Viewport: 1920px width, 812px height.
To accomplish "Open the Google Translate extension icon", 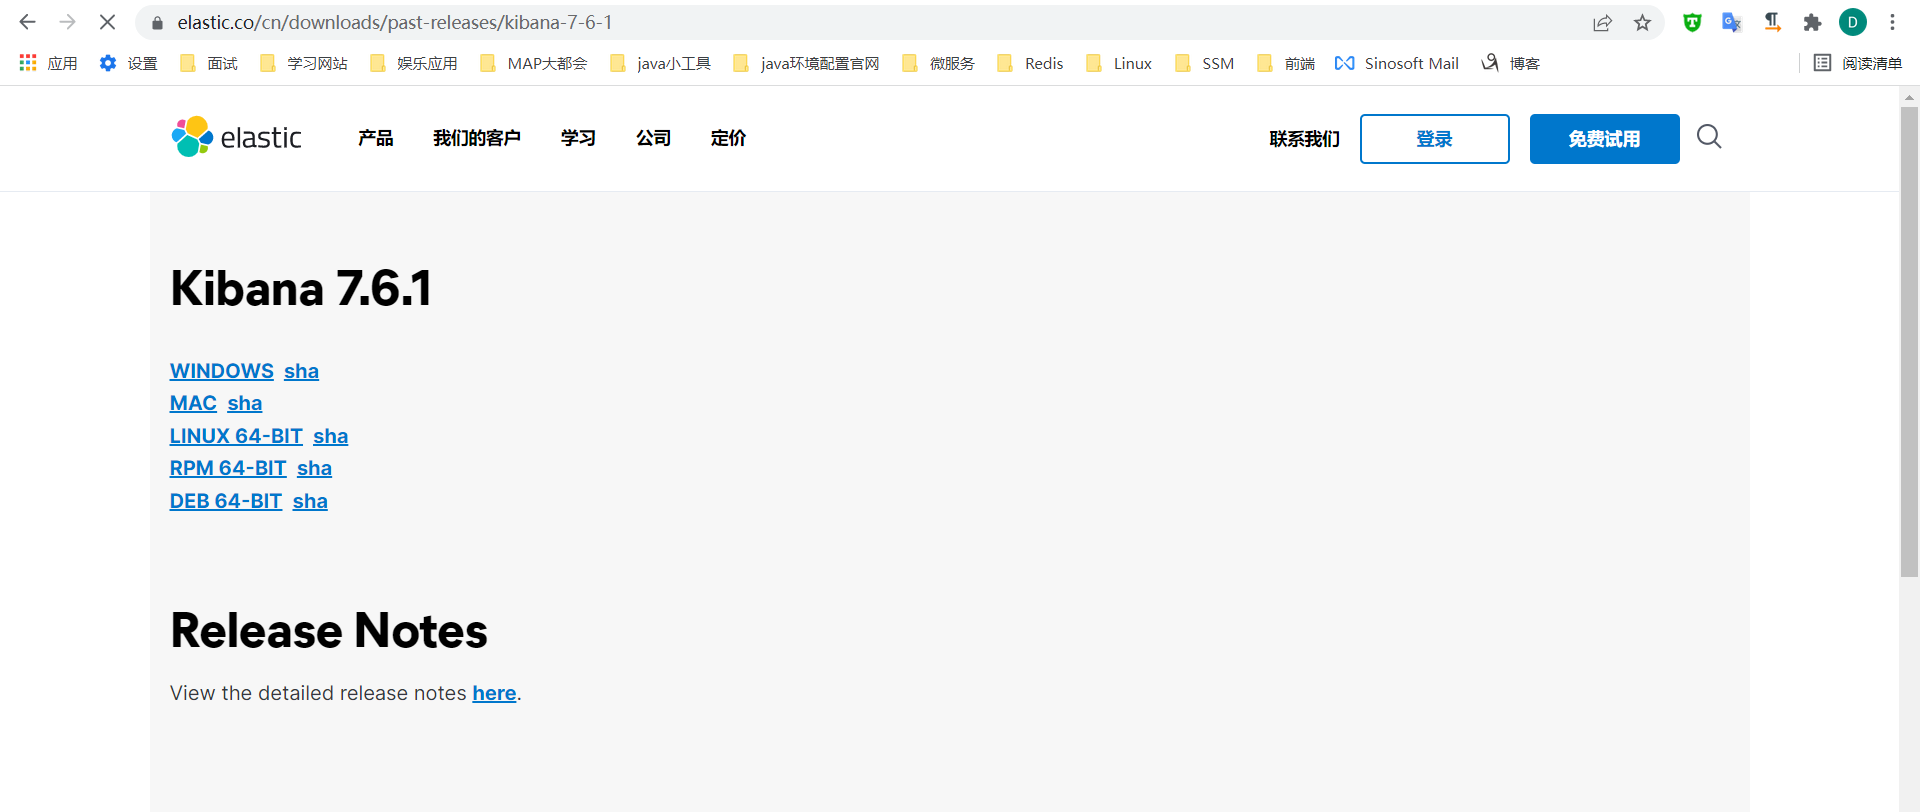I will [1732, 22].
